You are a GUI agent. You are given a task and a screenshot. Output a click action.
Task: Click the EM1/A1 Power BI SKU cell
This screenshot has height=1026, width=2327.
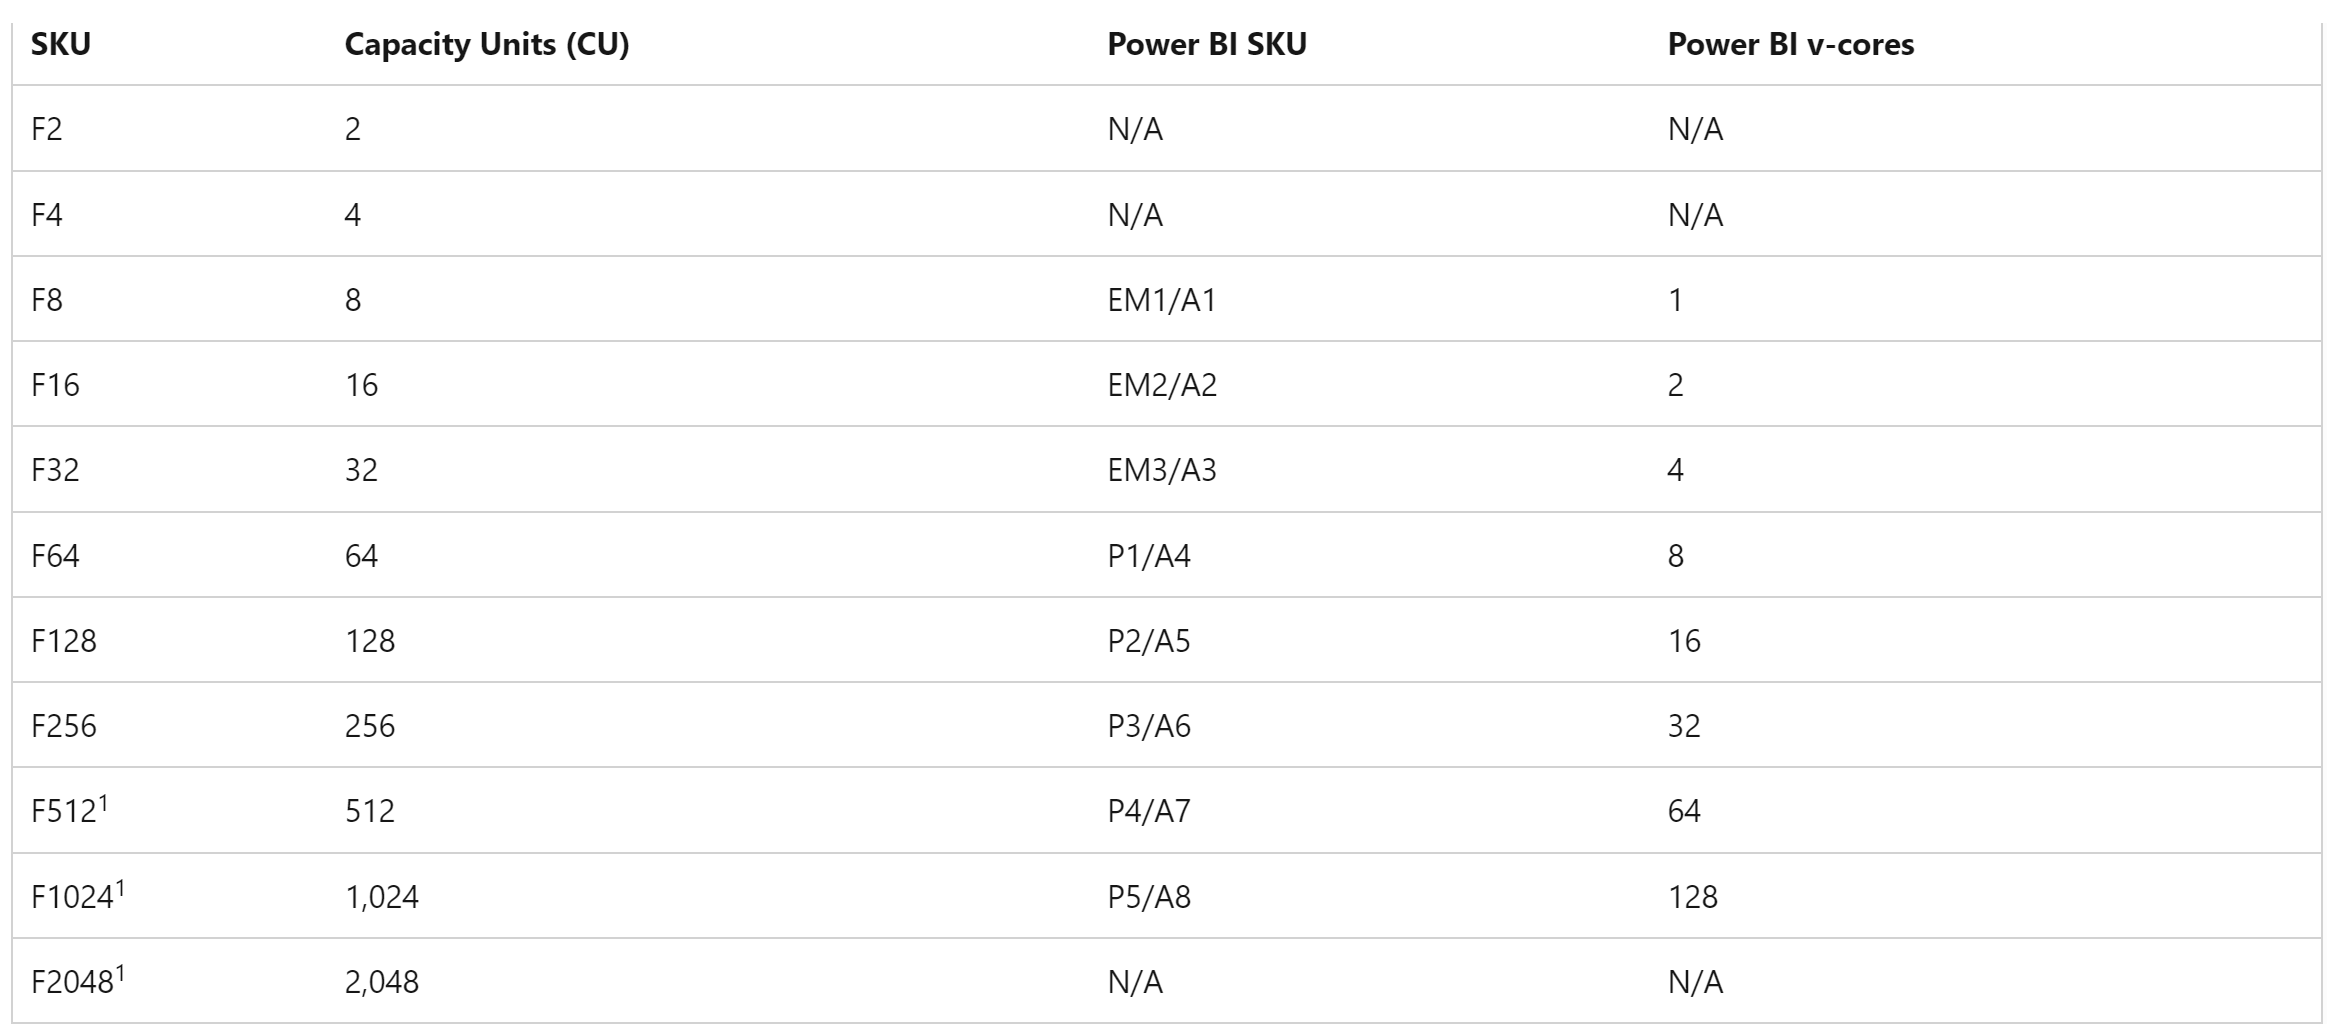click(1161, 300)
